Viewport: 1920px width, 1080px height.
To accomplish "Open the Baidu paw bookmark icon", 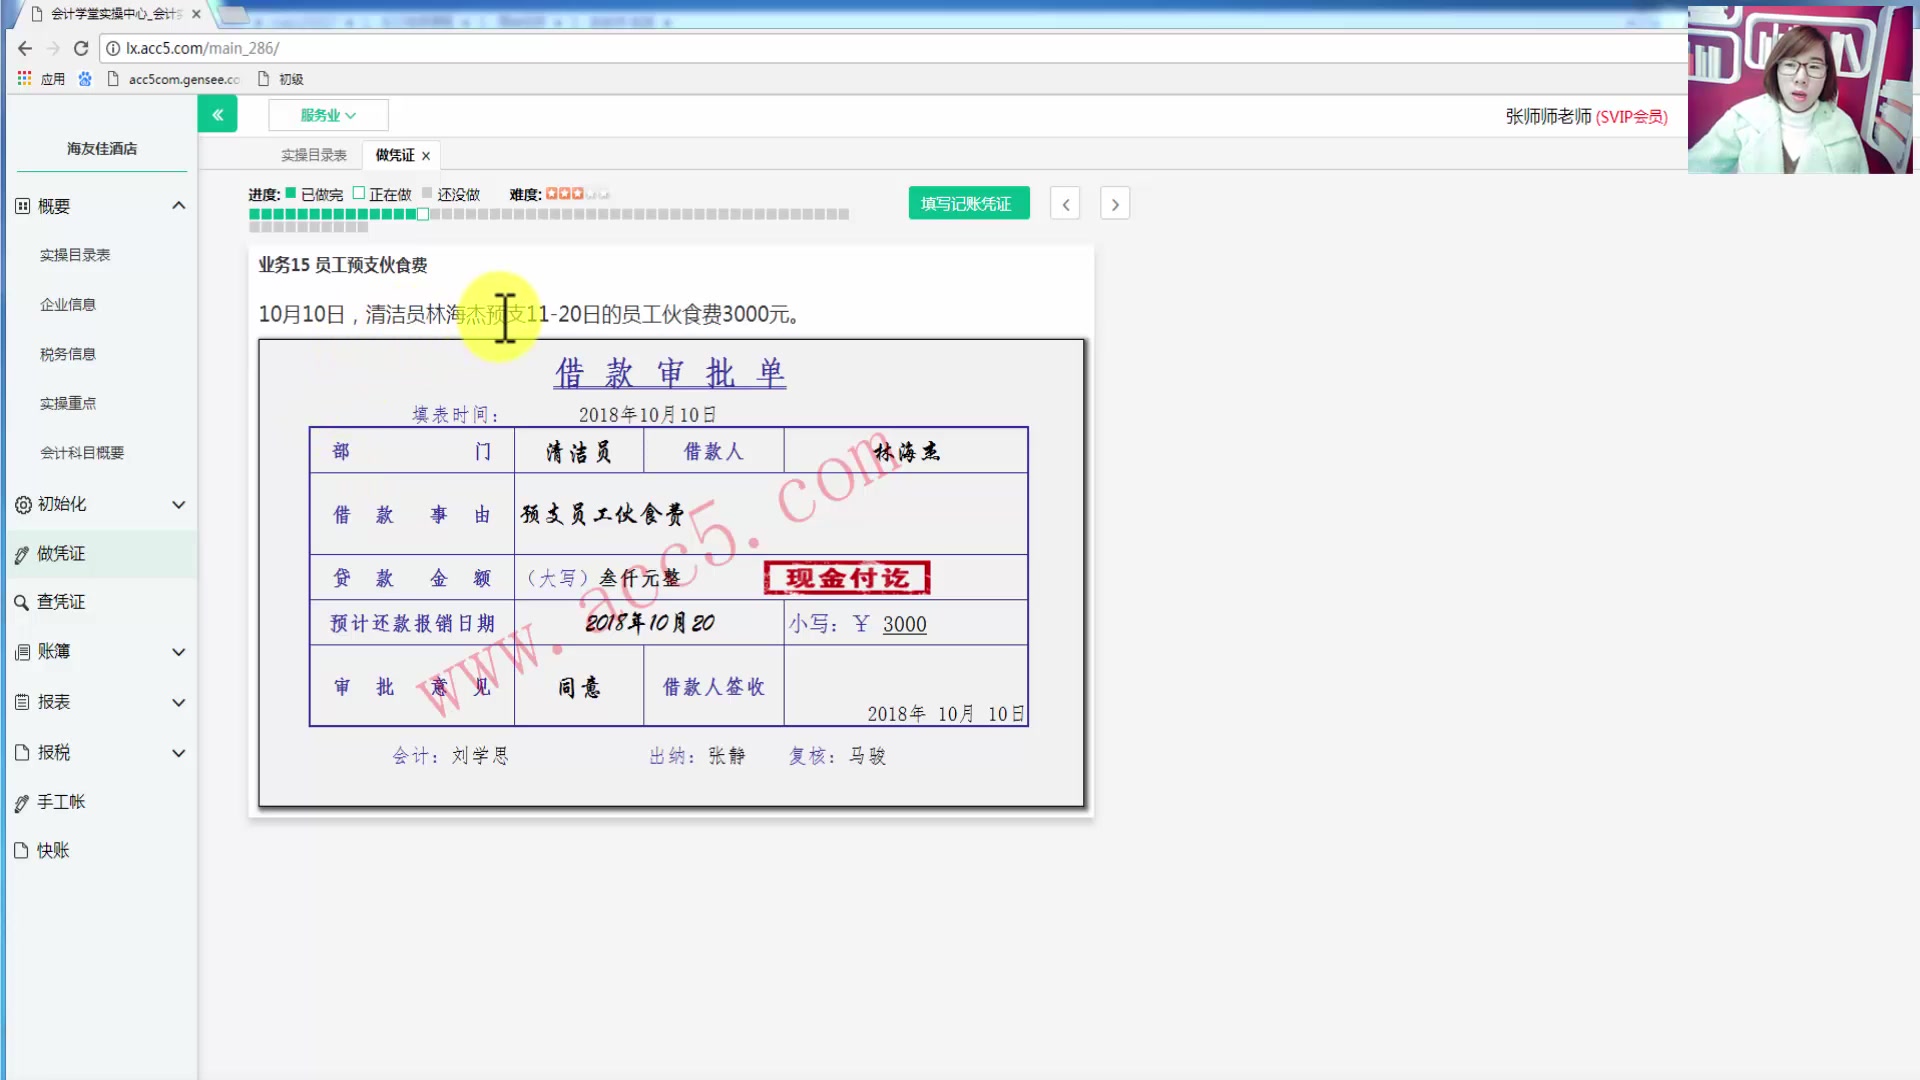I will tap(85, 79).
